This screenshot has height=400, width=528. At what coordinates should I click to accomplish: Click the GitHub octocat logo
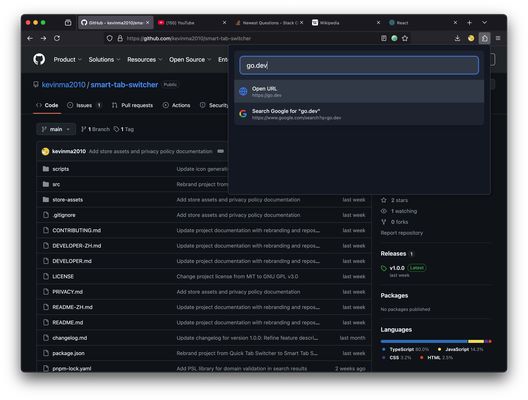pos(39,59)
